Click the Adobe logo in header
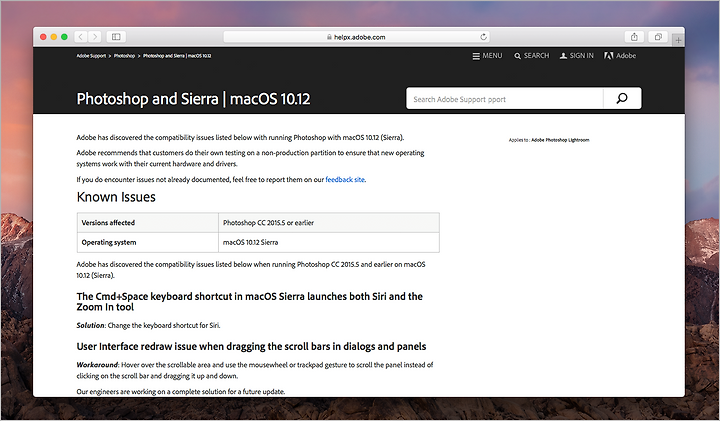 point(620,56)
